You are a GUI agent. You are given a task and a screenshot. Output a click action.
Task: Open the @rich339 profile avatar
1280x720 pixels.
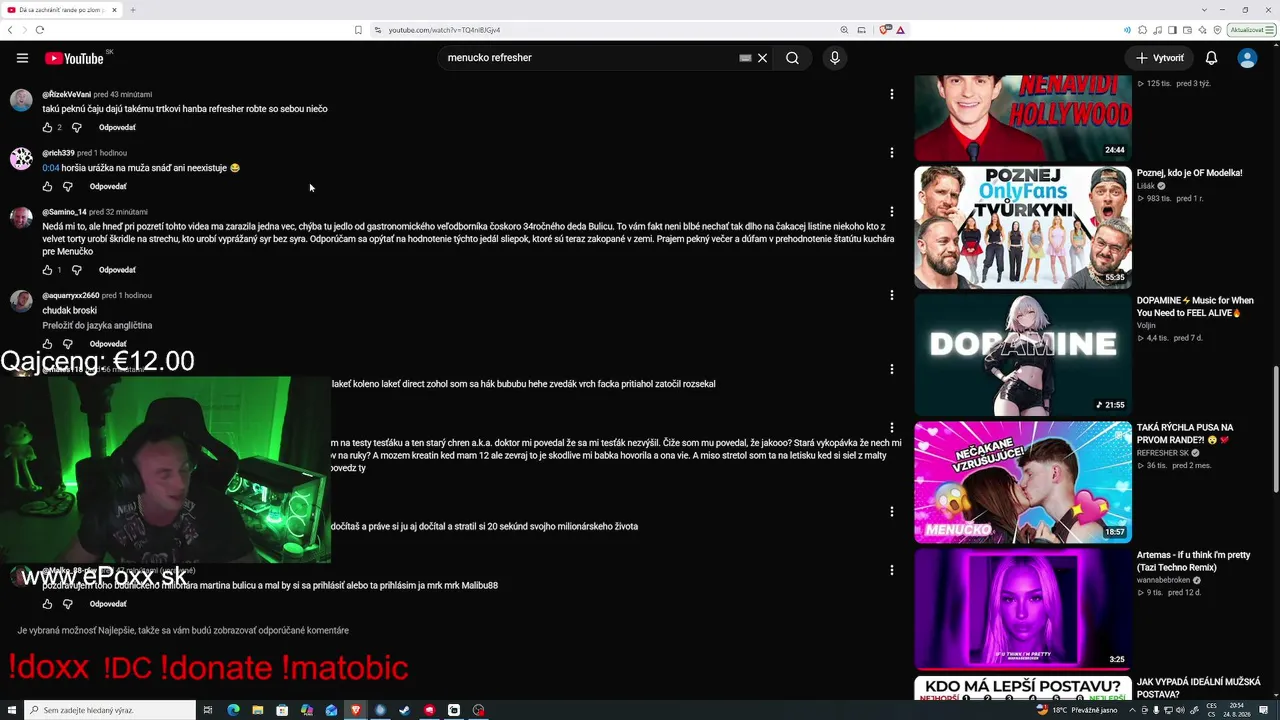coord(21,159)
